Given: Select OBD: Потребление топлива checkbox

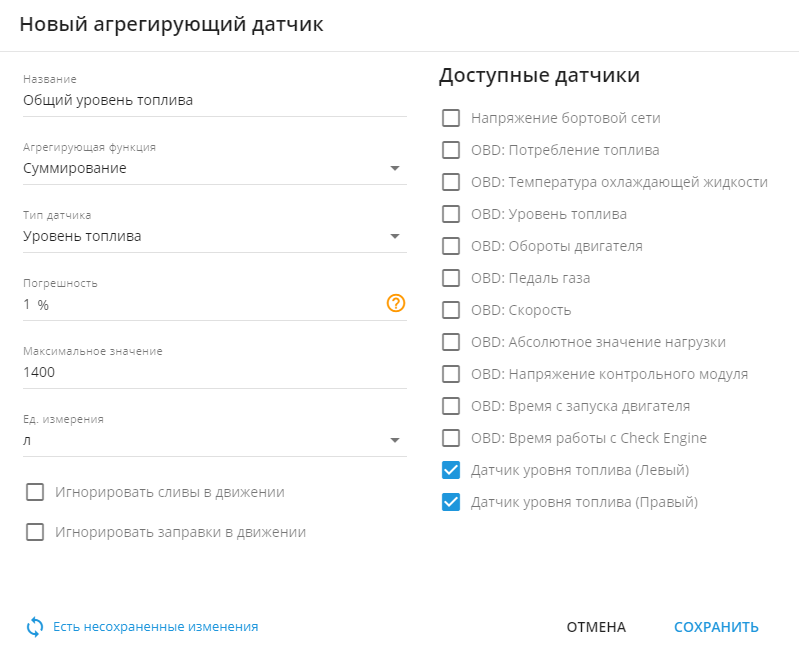Looking at the screenshot, I should (451, 150).
